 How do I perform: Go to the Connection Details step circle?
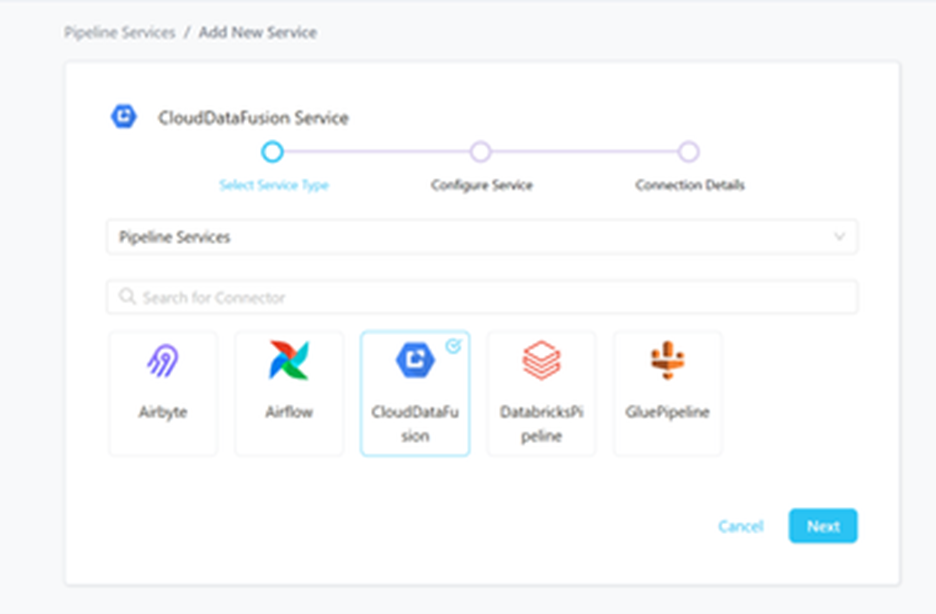[x=688, y=152]
